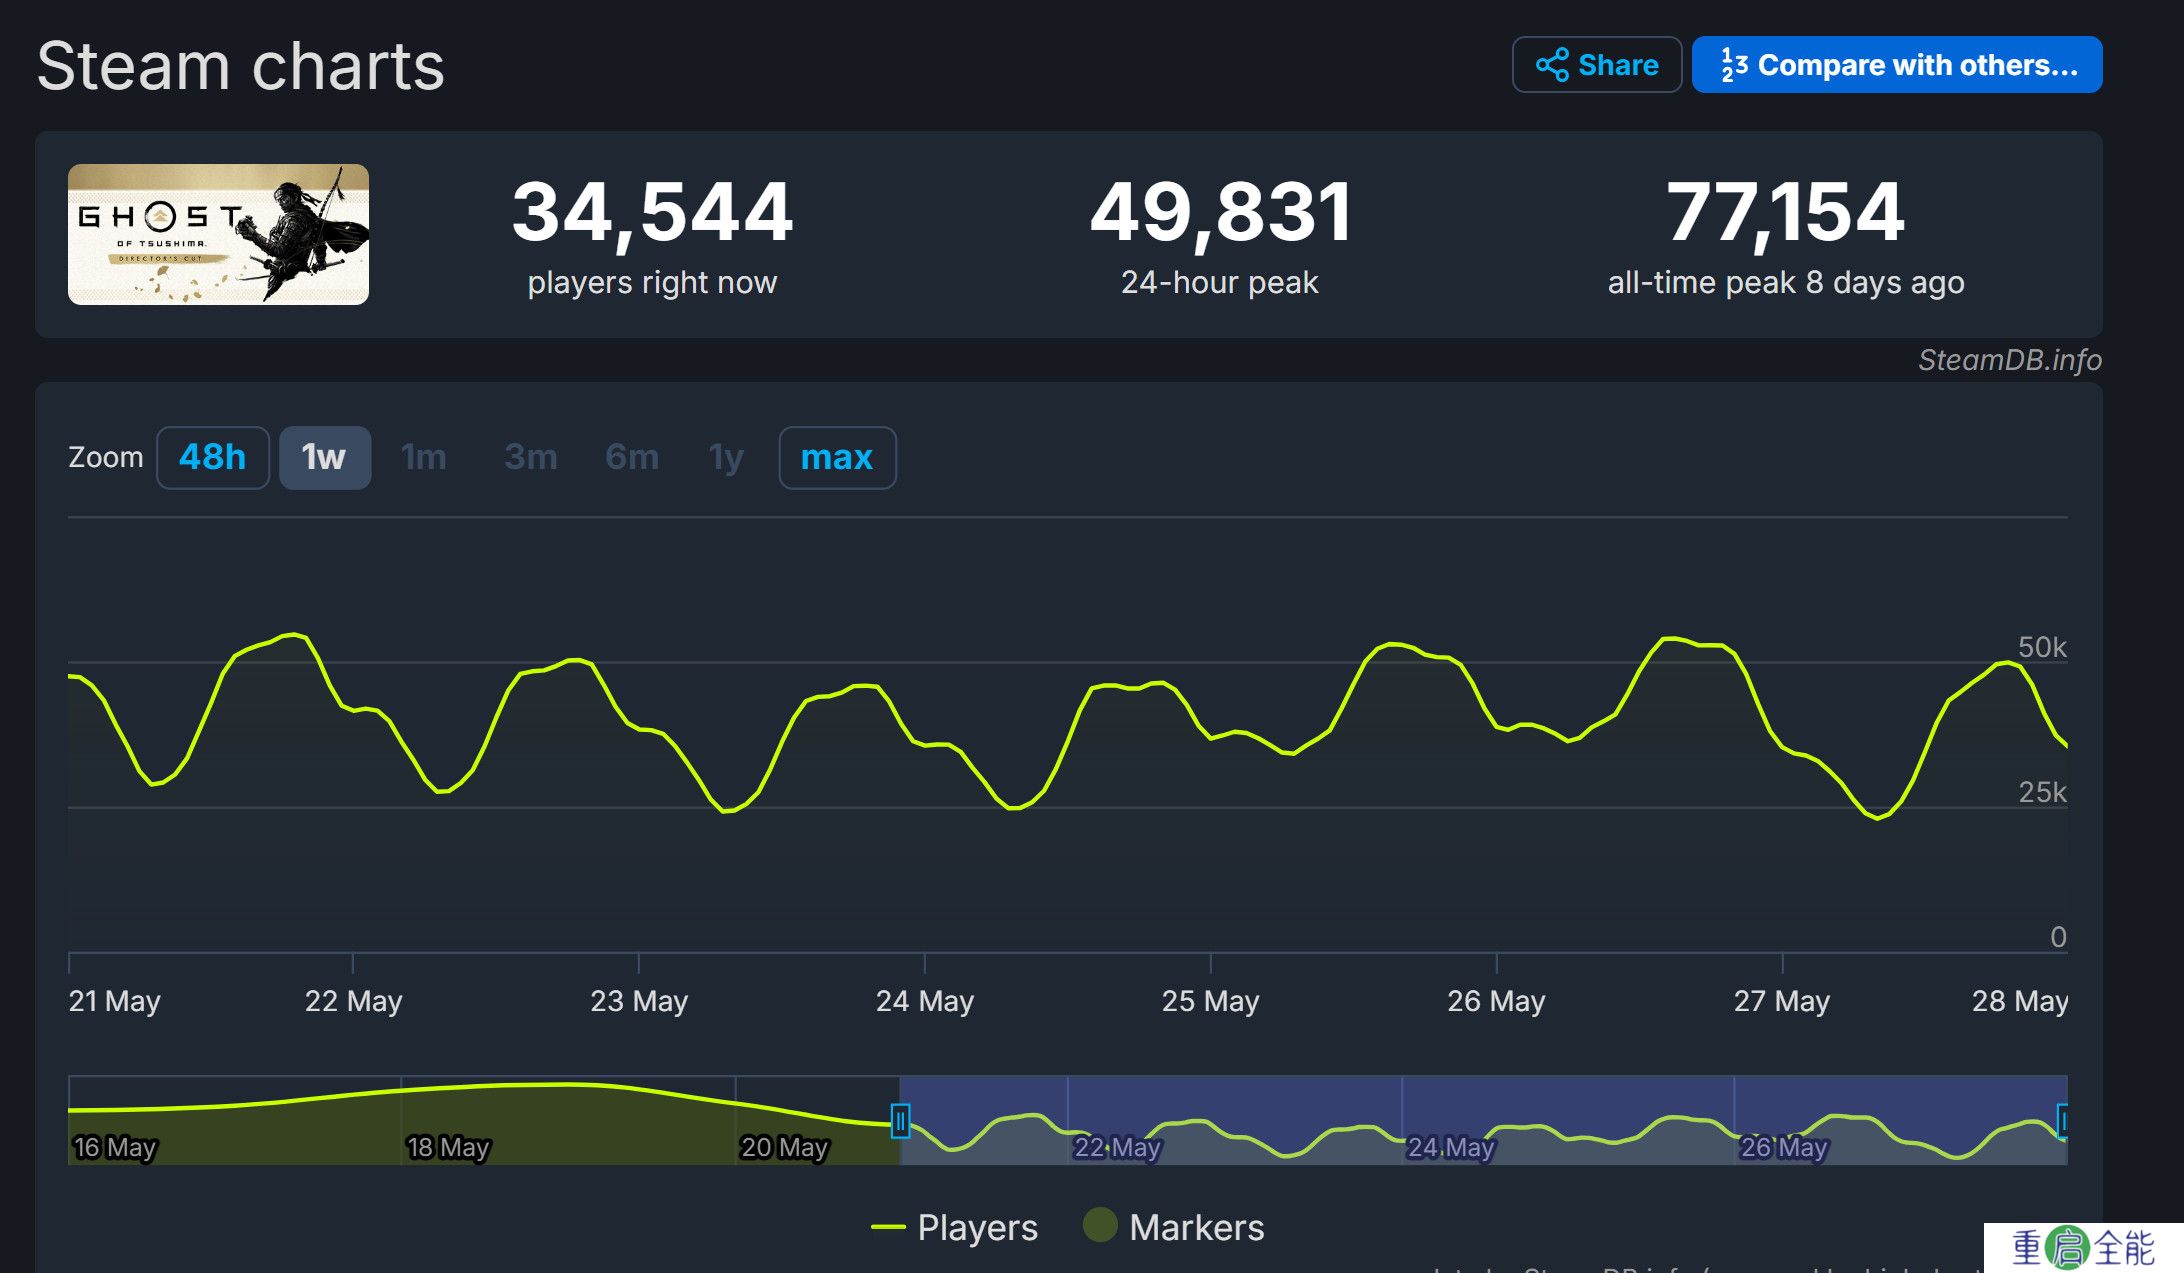
Task: Click the 26 May navigator label
Action: (x=1784, y=1147)
